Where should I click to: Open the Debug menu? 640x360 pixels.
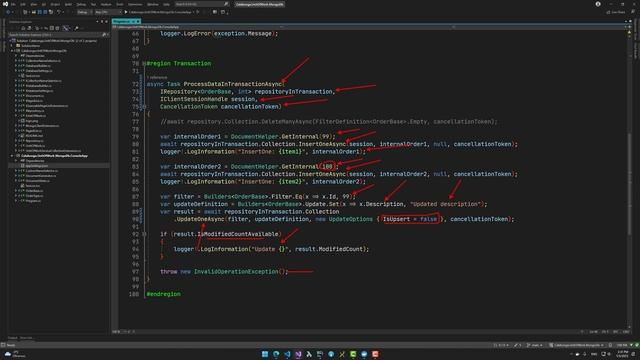81,4
